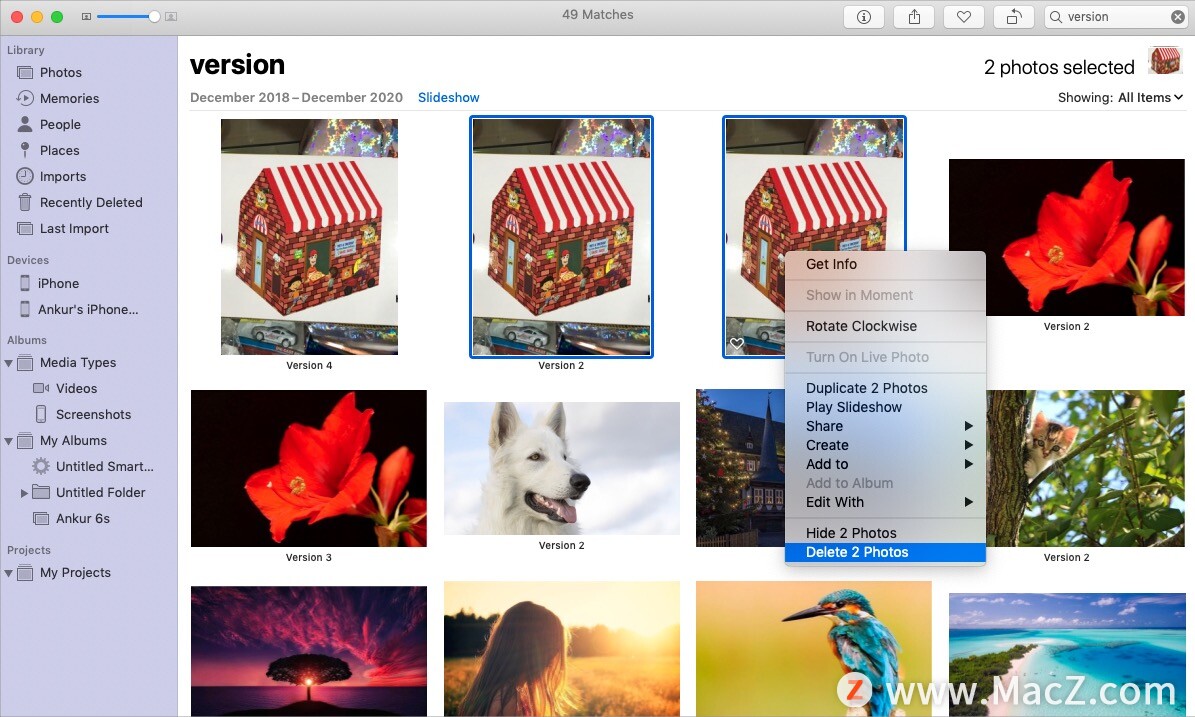This screenshot has height=717, width=1195.
Task: Open the Screenshots album
Action: [x=93, y=415]
